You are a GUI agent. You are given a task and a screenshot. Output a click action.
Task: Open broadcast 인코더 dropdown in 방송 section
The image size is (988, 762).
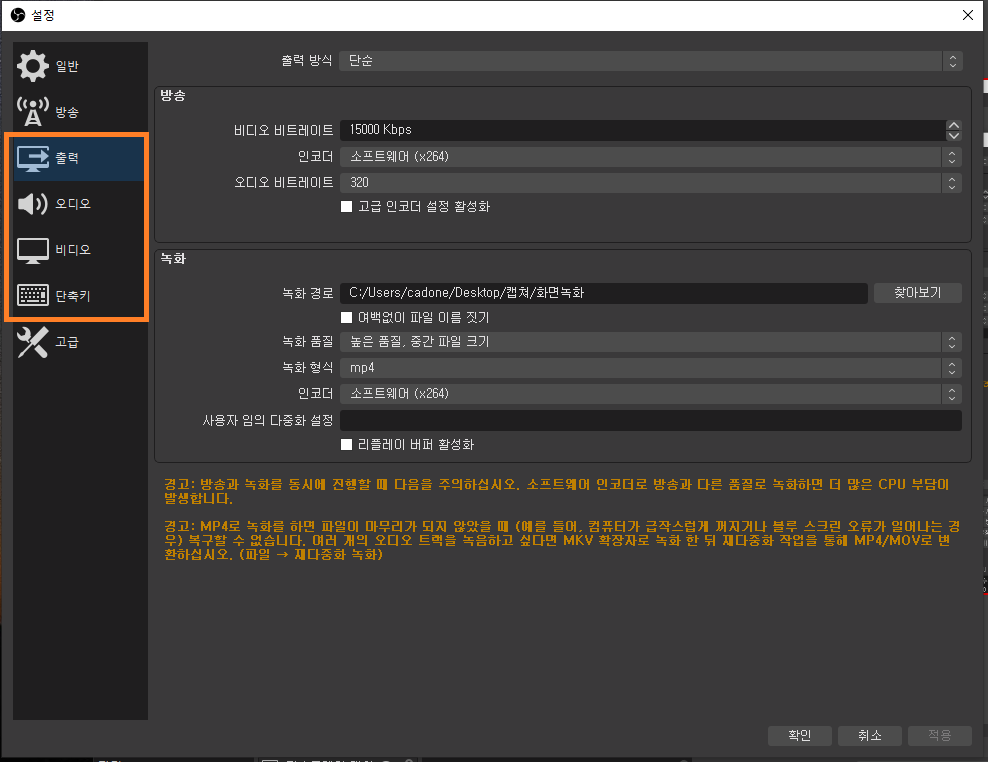(x=651, y=156)
